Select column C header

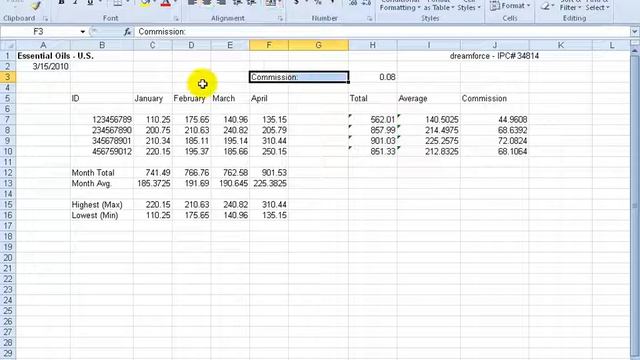click(x=152, y=45)
